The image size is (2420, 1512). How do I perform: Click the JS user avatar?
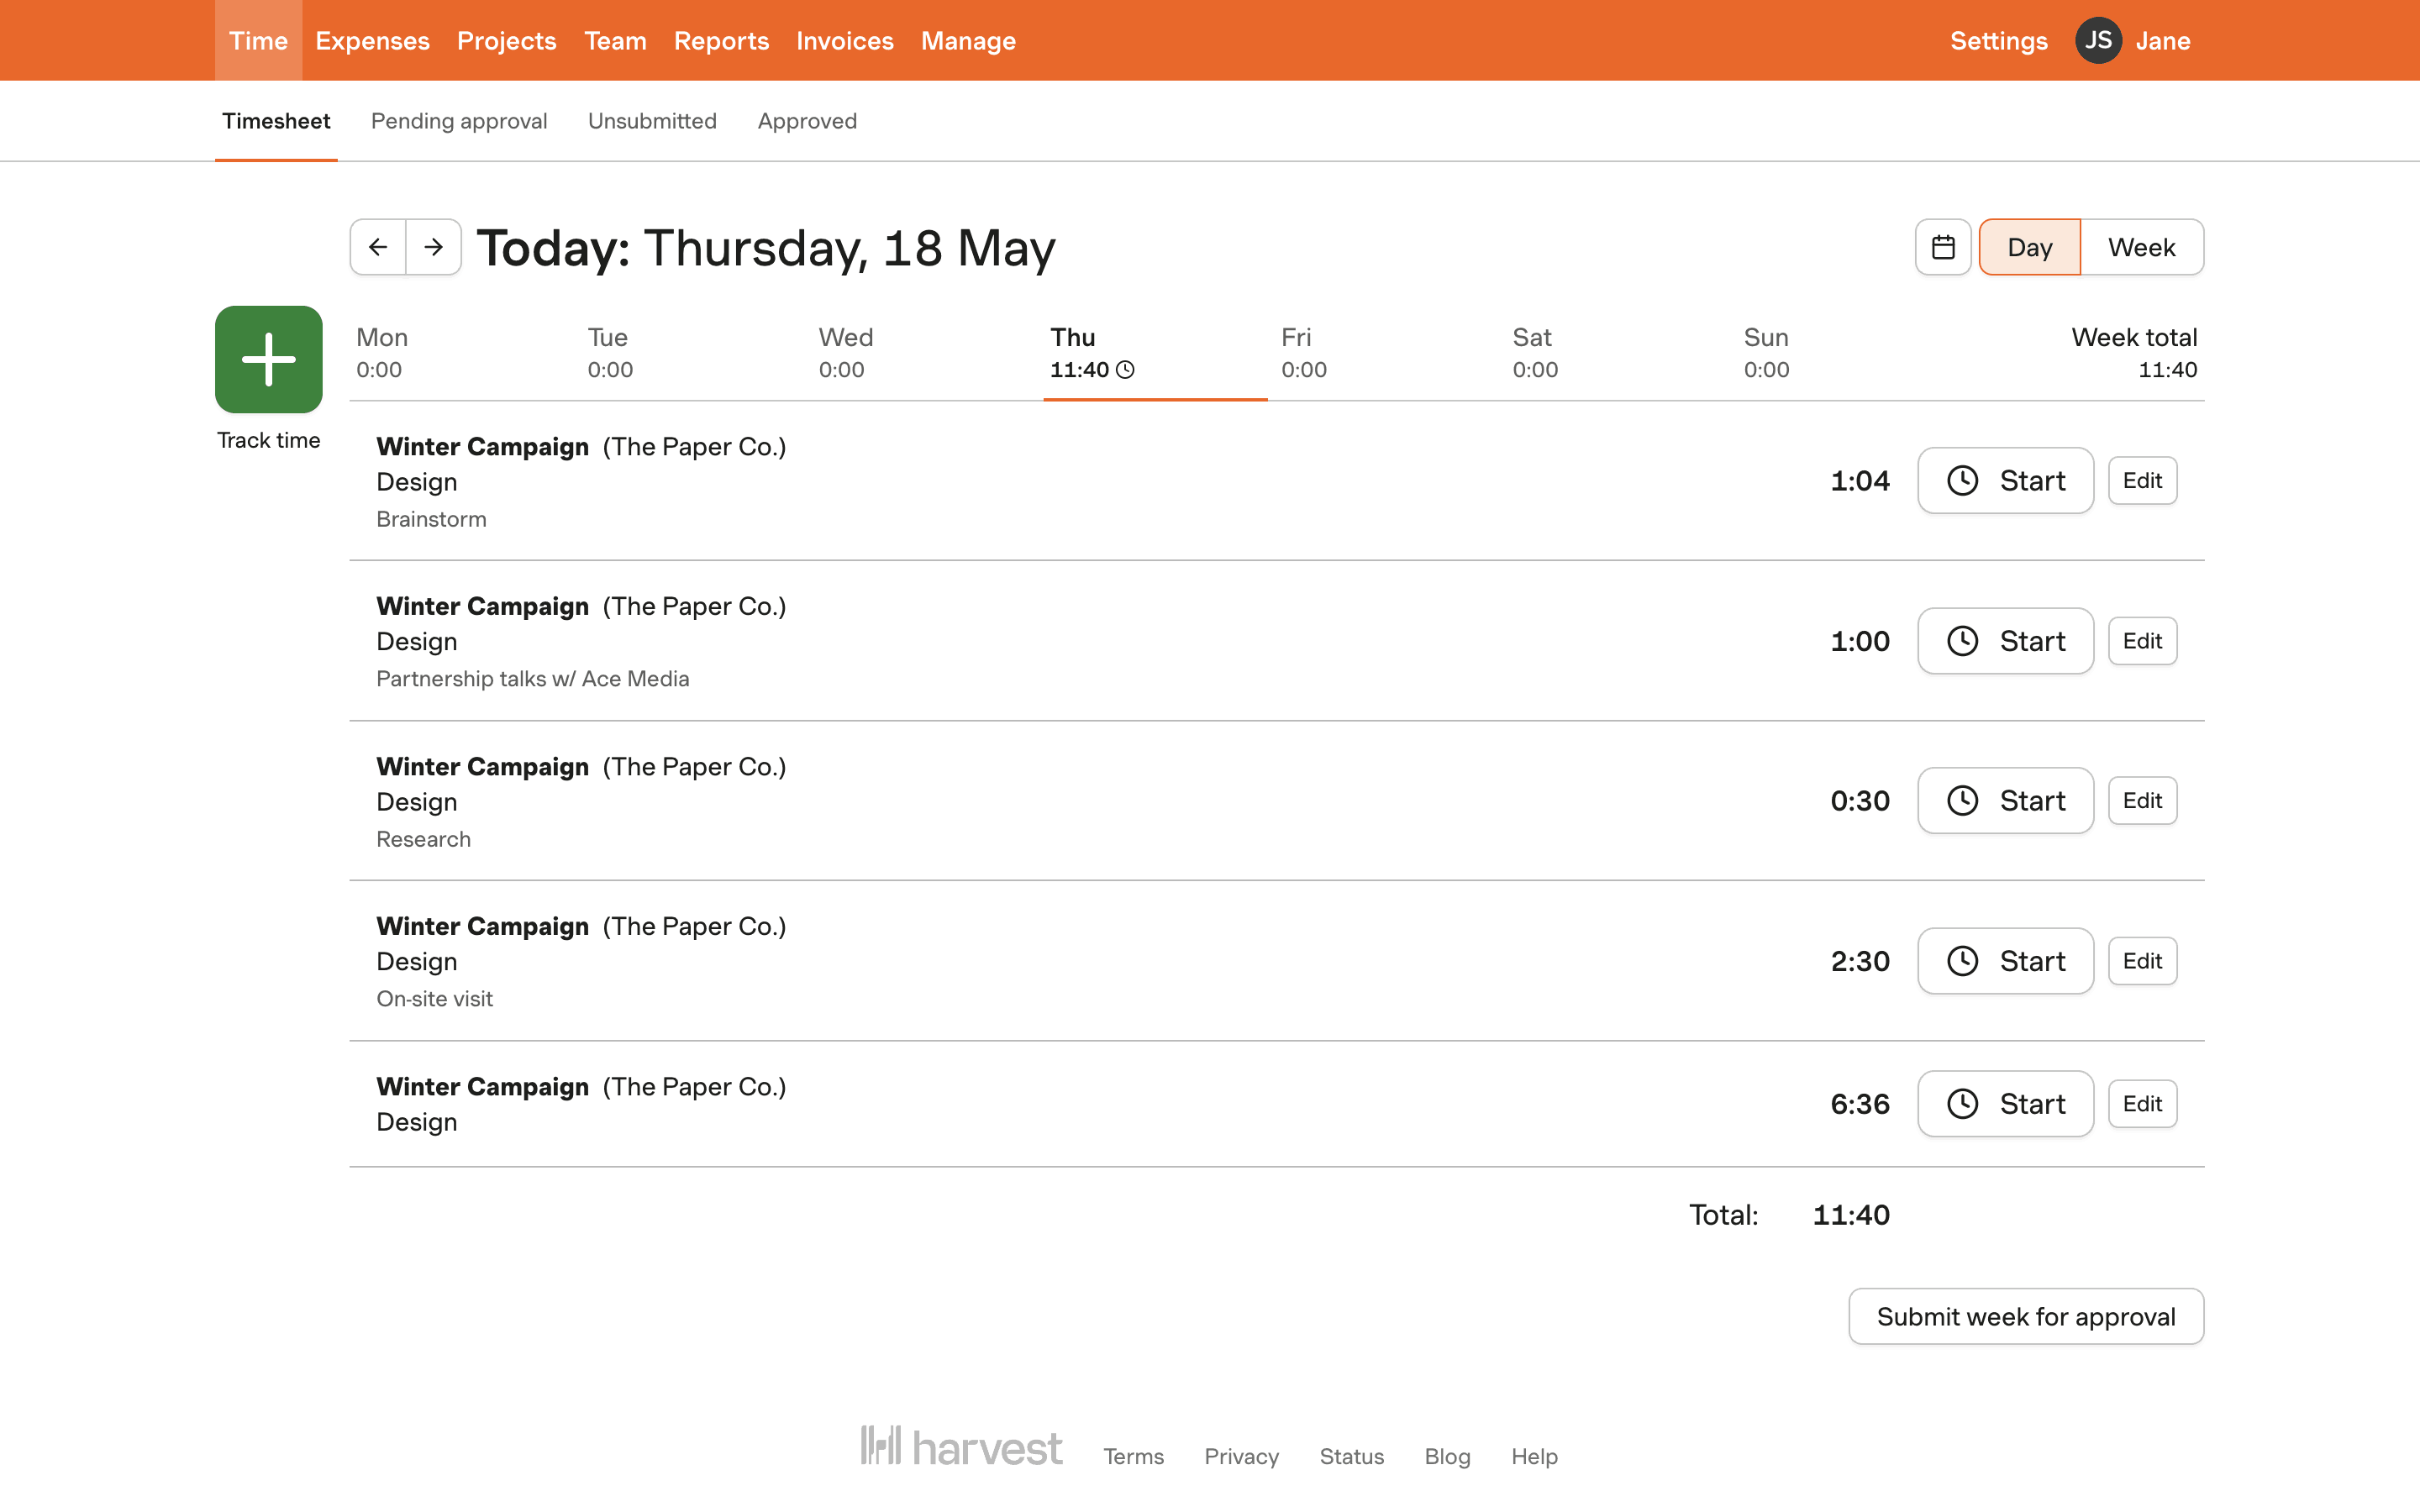point(2098,41)
